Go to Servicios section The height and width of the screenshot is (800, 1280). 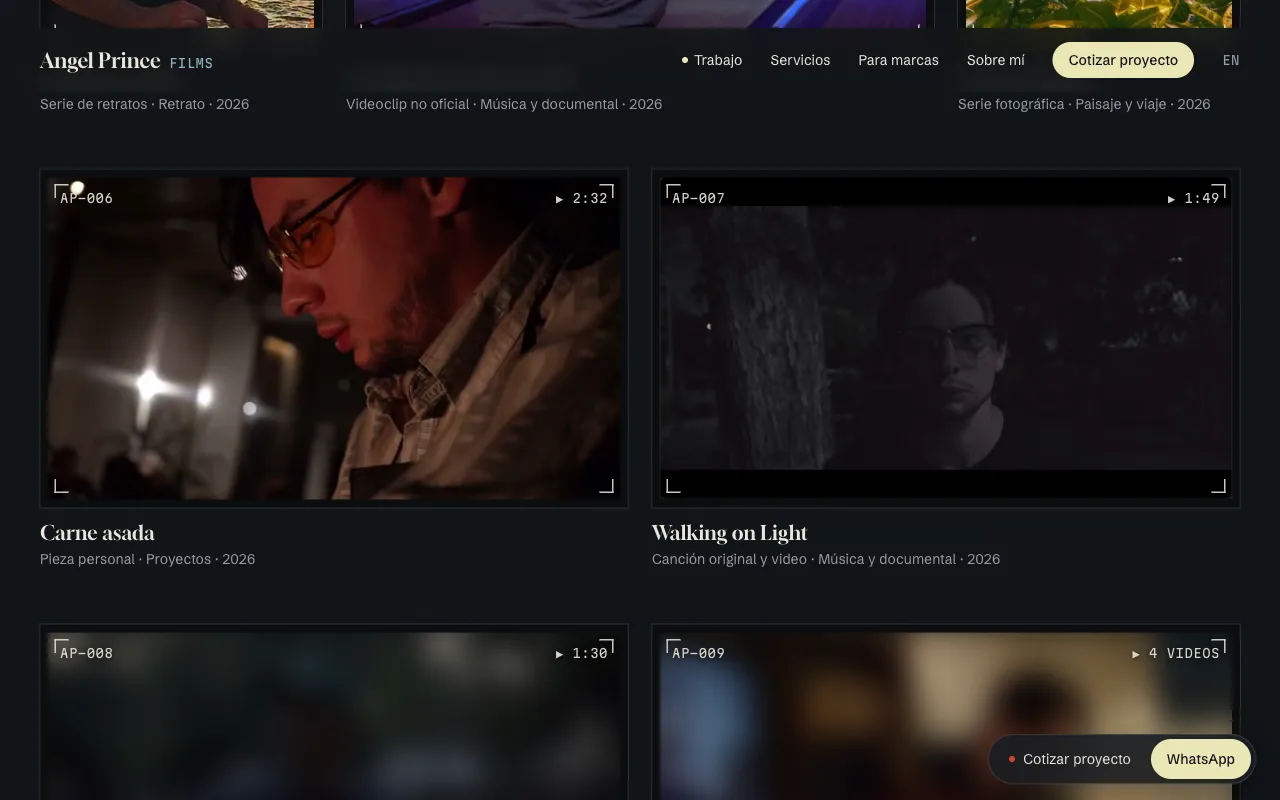point(800,60)
